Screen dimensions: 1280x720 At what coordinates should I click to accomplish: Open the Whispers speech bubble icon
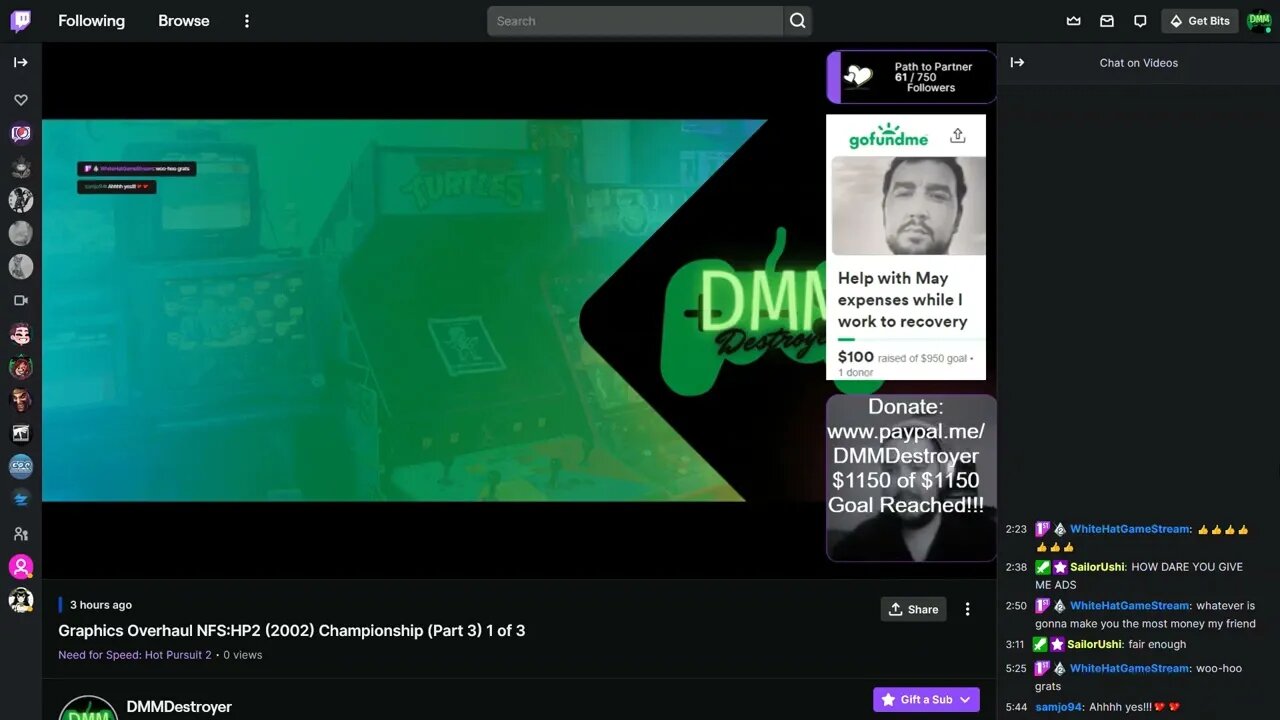click(x=1140, y=21)
